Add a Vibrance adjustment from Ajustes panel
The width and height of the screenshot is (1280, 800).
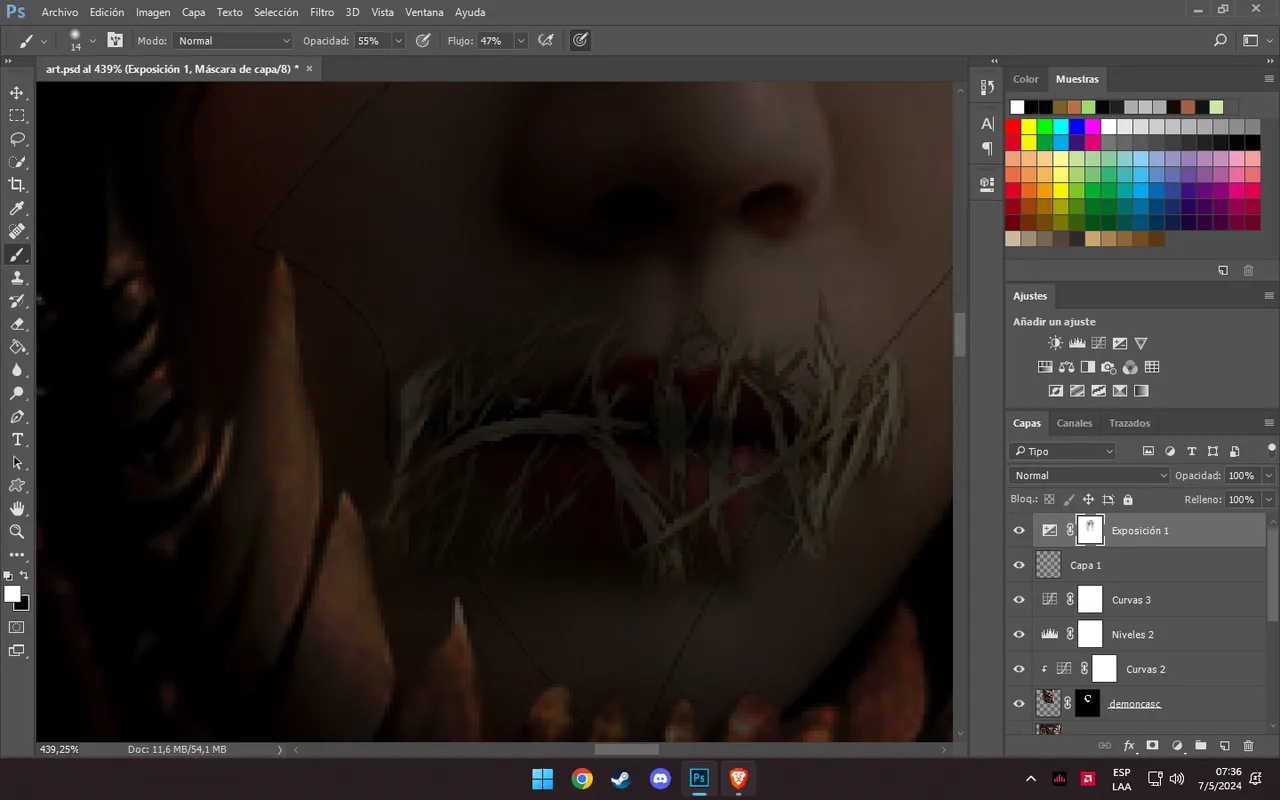[1141, 343]
